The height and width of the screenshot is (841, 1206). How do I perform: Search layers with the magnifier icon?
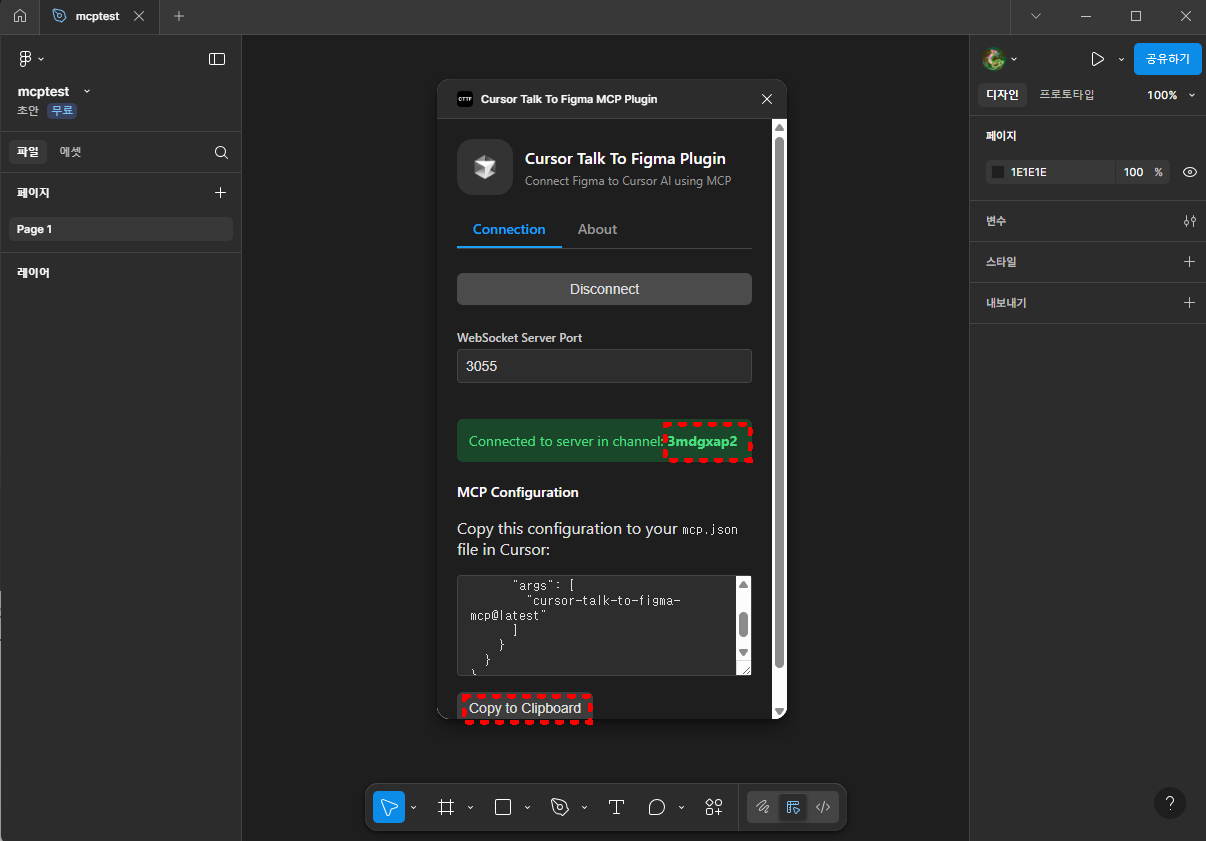(x=221, y=153)
